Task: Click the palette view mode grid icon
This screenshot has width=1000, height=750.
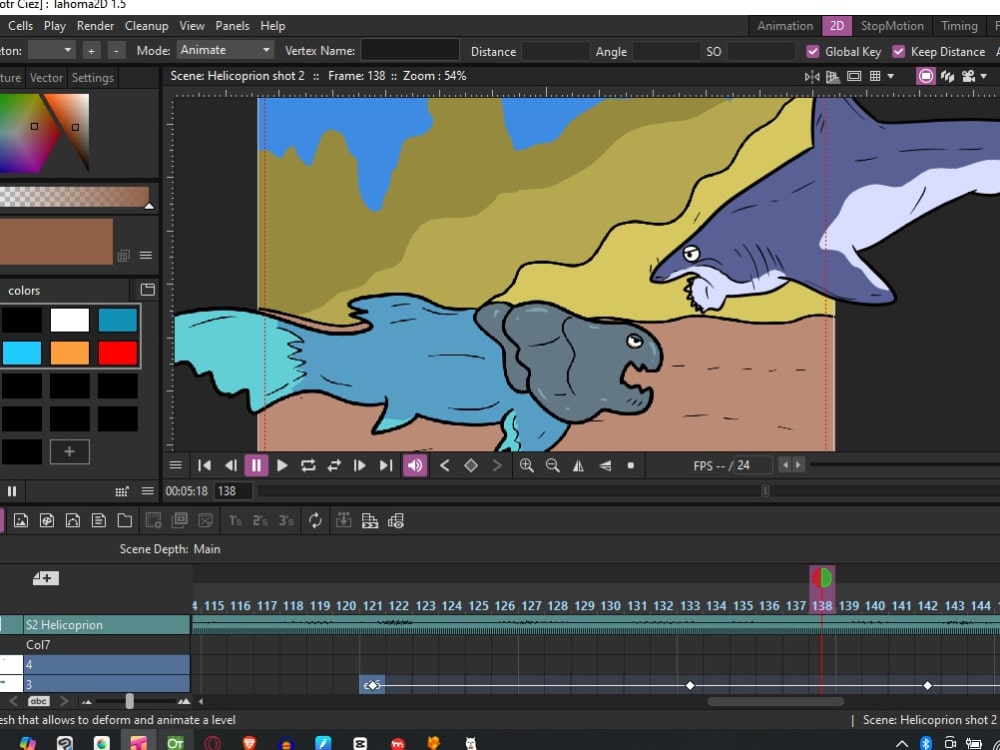Action: click(122, 491)
